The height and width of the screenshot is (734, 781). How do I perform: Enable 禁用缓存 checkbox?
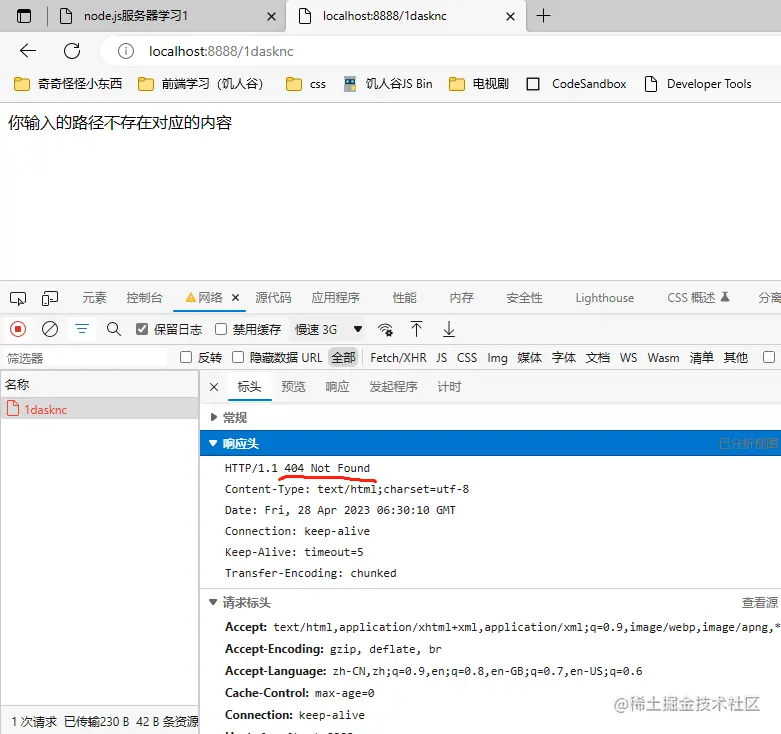(x=221, y=329)
